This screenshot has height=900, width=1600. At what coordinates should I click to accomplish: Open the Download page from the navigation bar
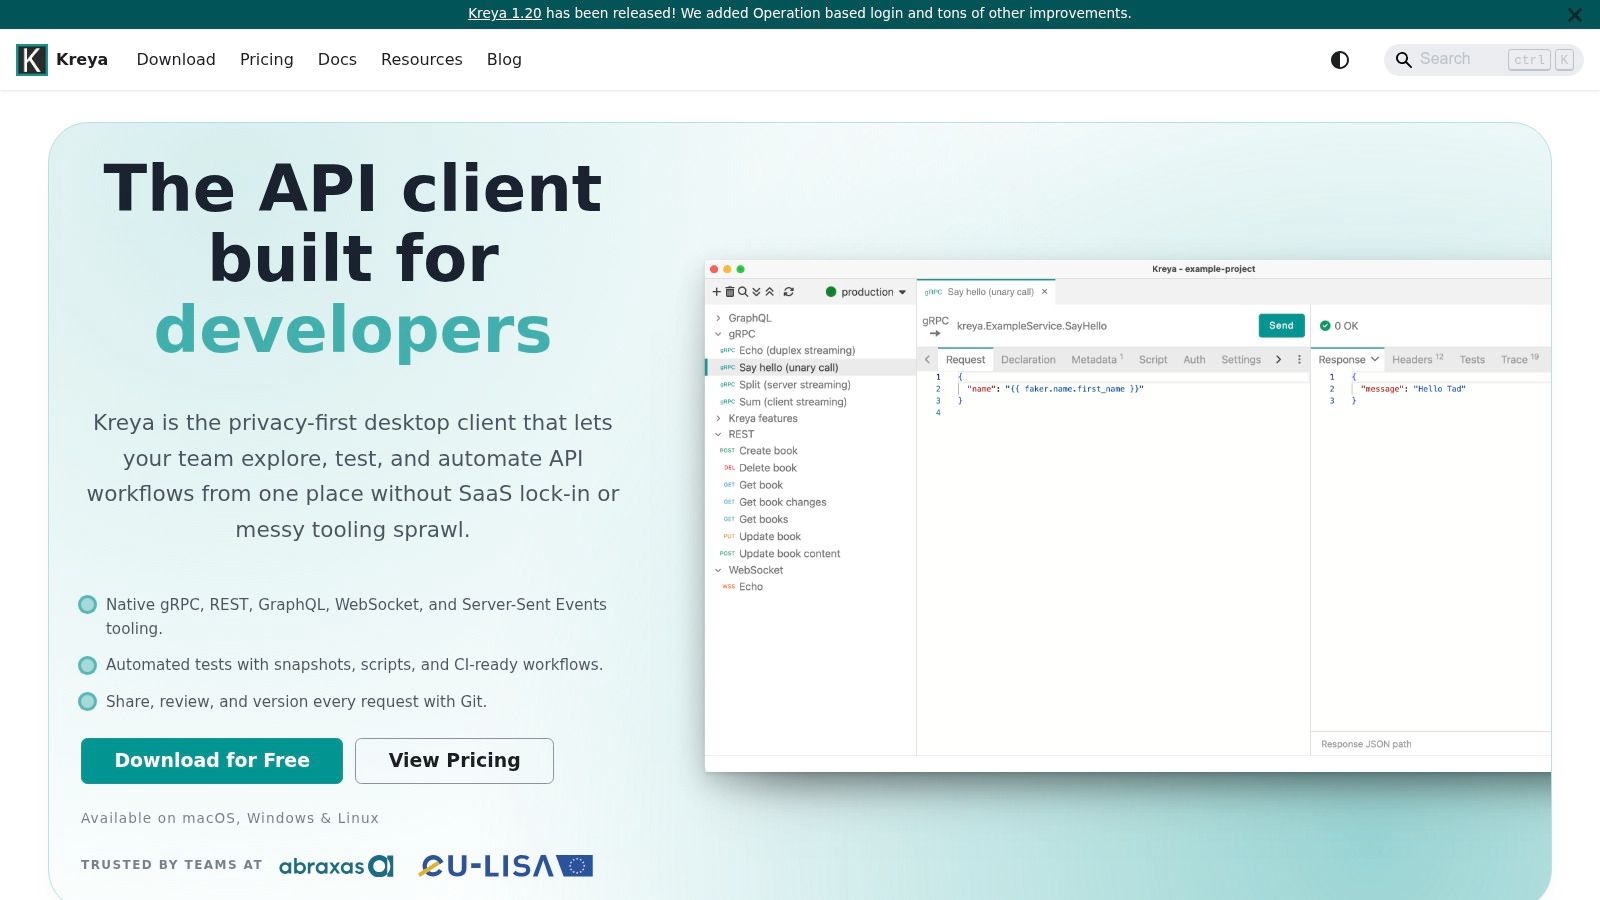coord(176,60)
